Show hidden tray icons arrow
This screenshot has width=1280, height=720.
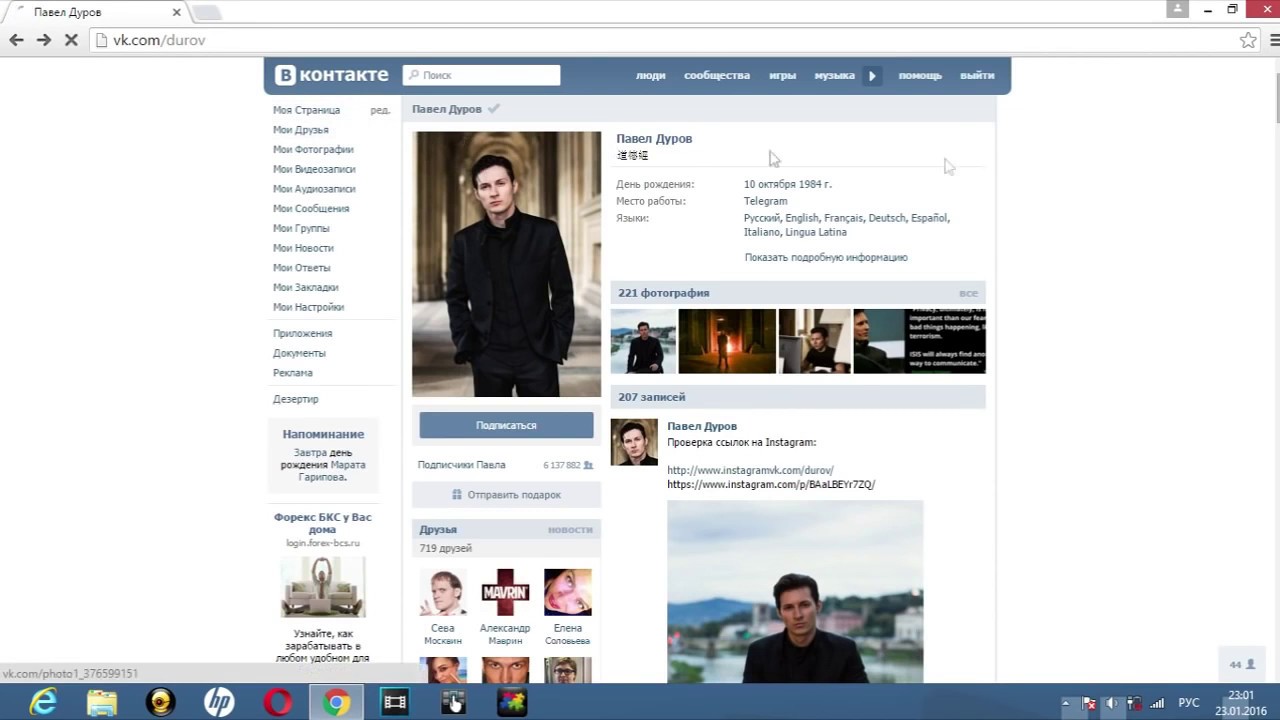click(x=1067, y=703)
